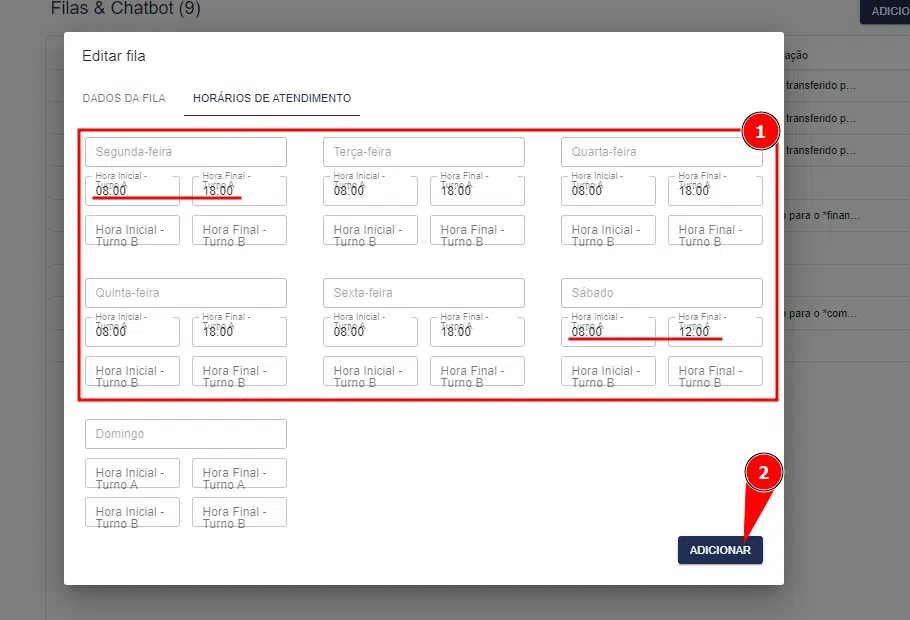Edit Quarta-feira Turno A end time

click(715, 190)
